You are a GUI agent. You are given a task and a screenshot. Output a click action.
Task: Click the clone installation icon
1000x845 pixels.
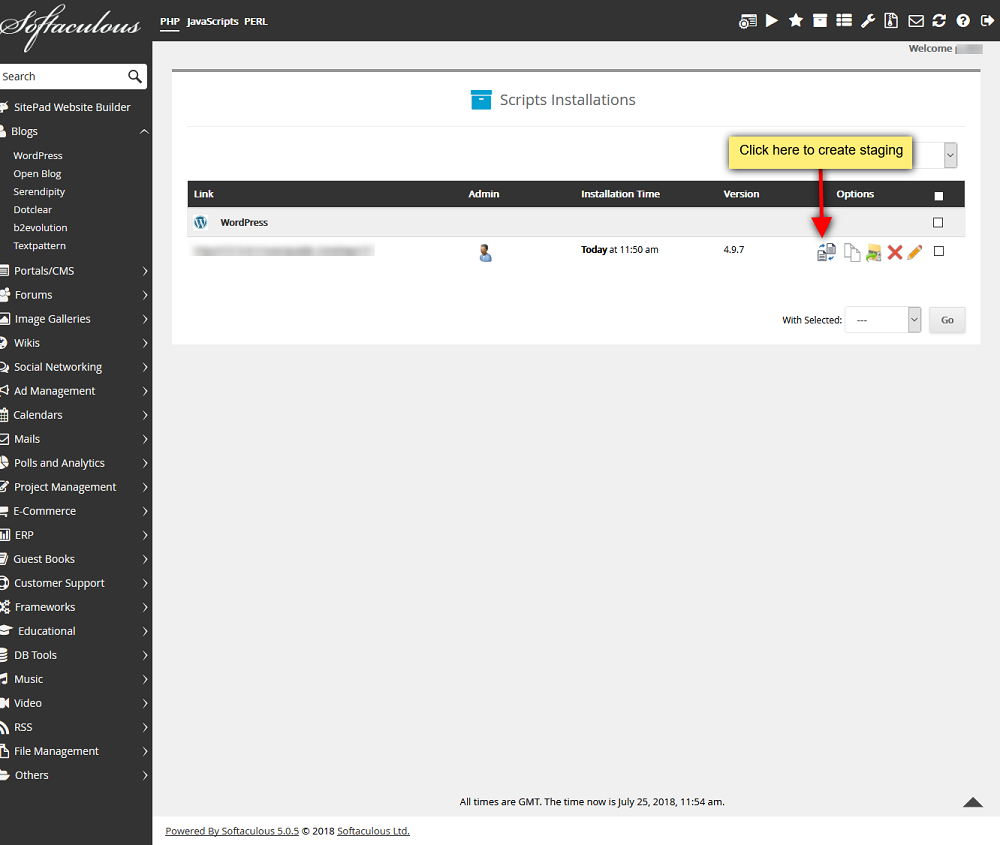click(851, 253)
